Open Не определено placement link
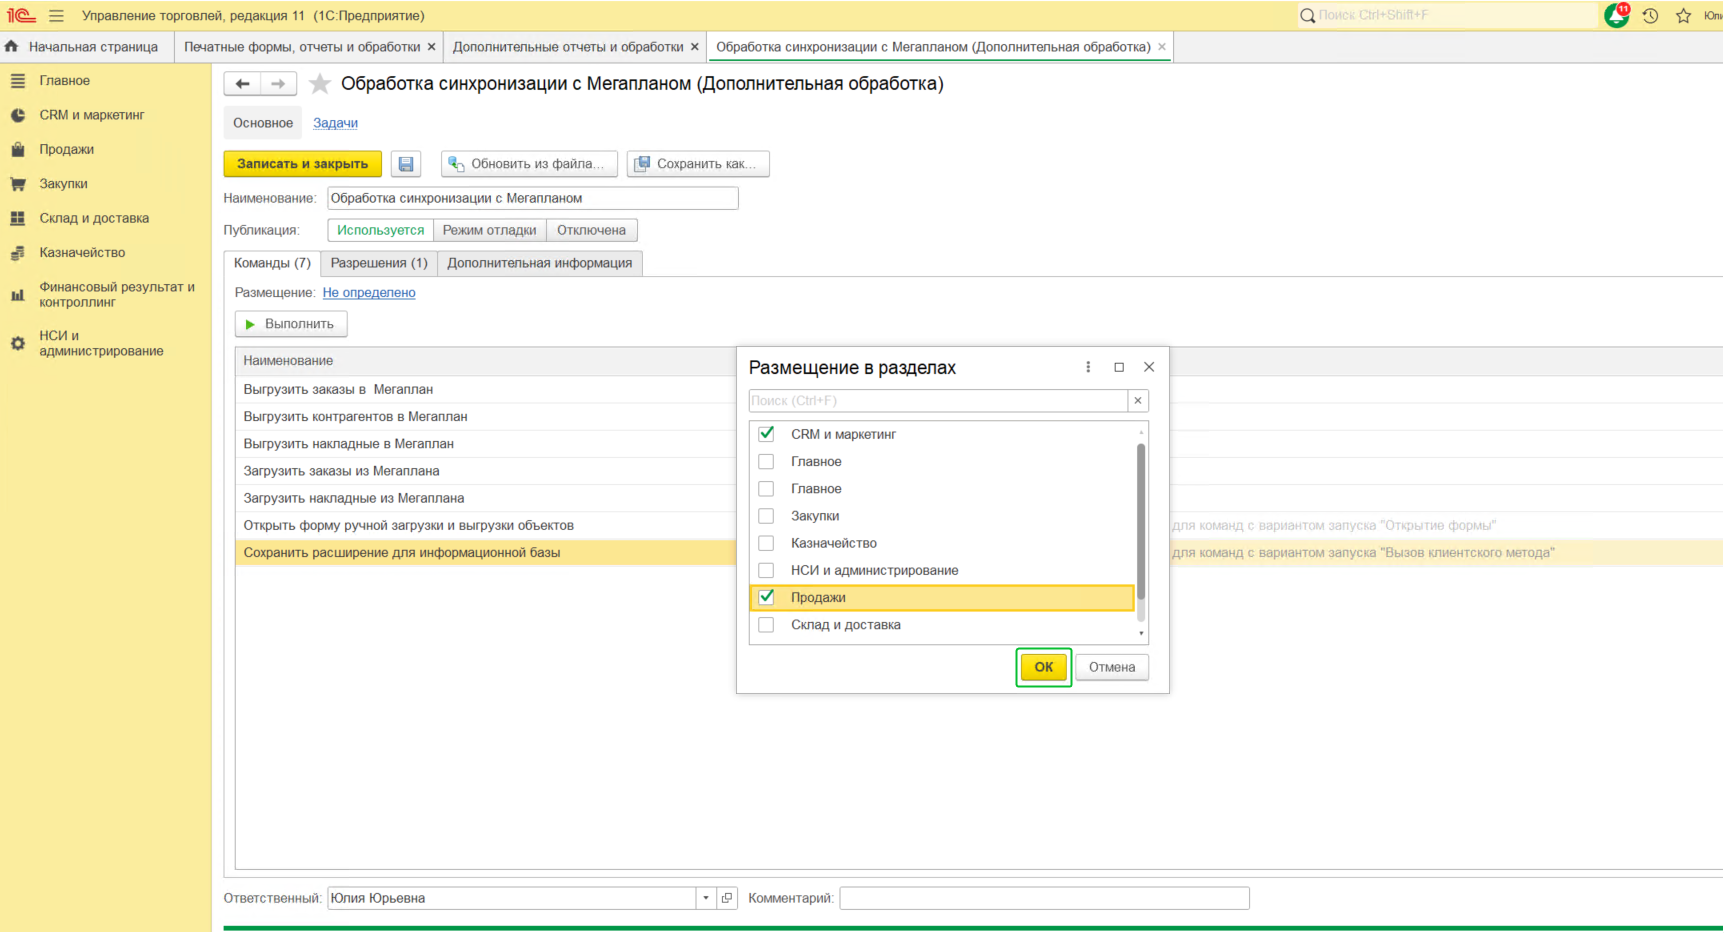This screenshot has height=933, width=1724. [x=369, y=293]
